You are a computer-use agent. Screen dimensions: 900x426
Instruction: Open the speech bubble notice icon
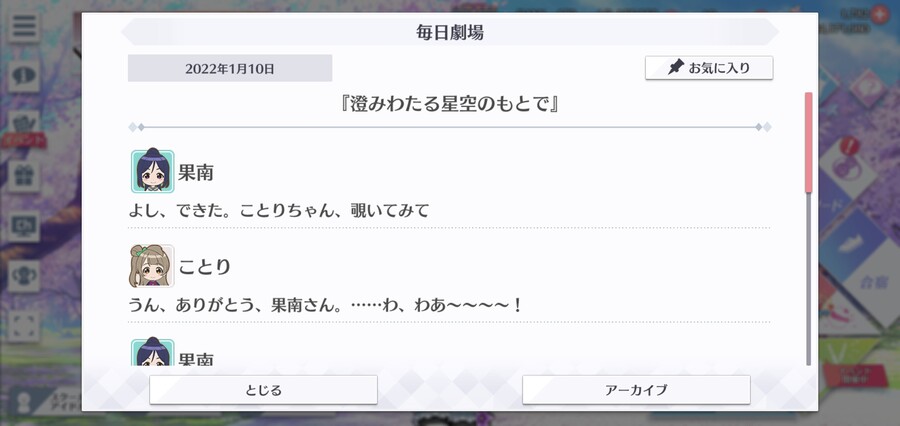click(x=24, y=76)
